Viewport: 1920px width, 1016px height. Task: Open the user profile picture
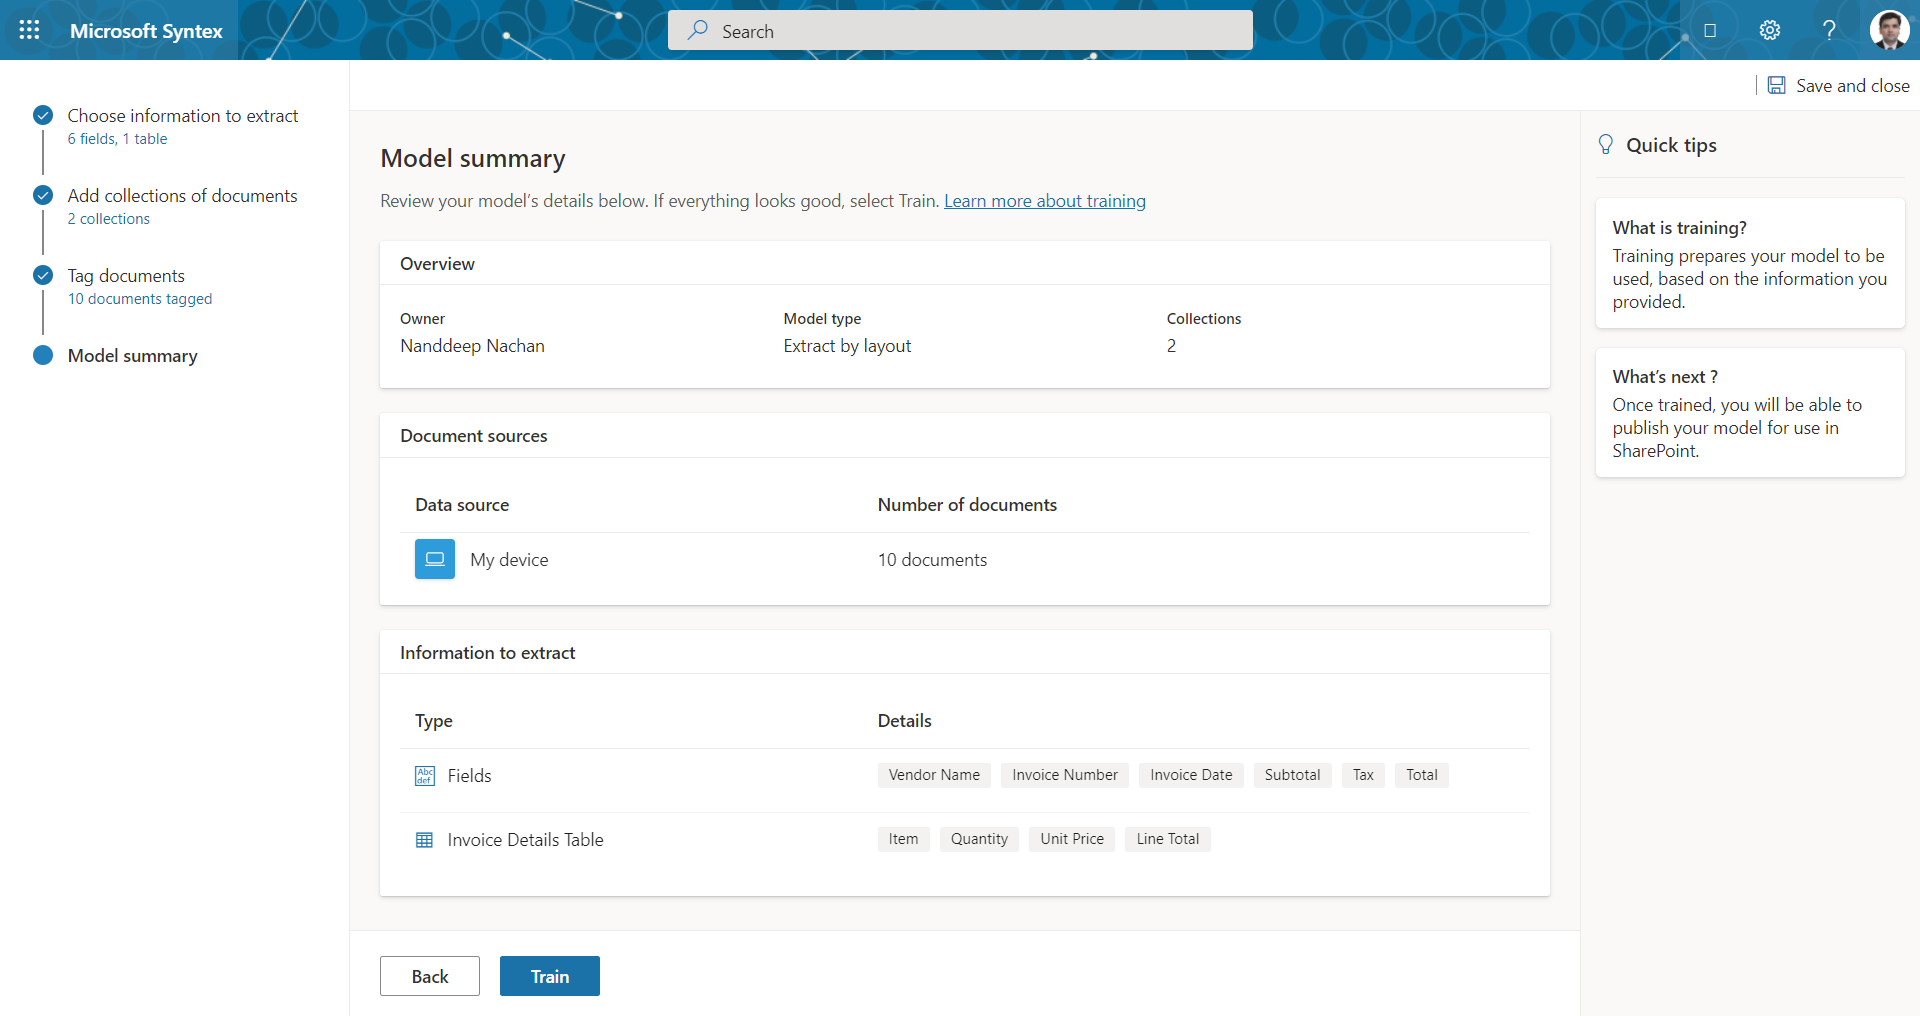point(1888,30)
